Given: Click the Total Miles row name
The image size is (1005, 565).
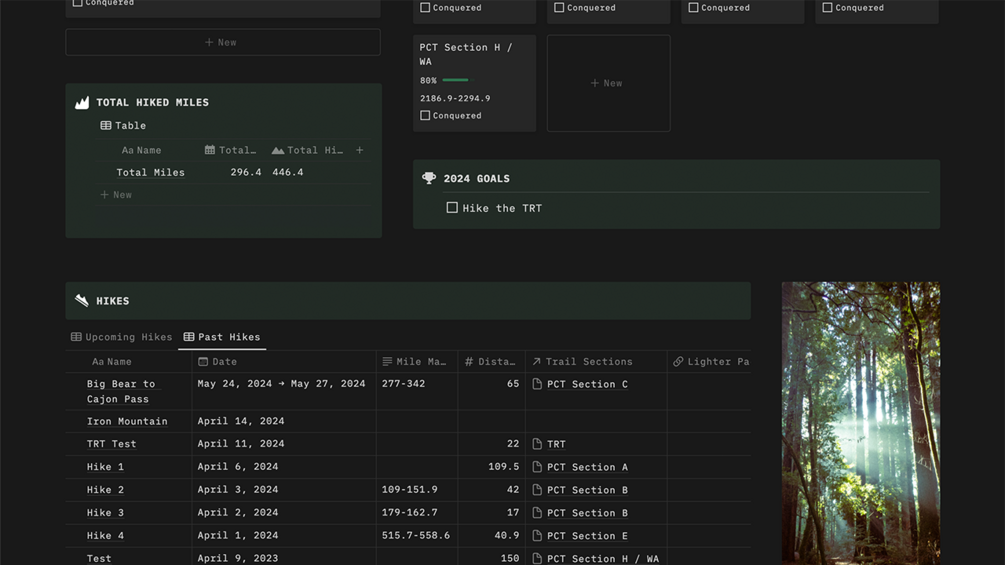Looking at the screenshot, I should (x=151, y=172).
